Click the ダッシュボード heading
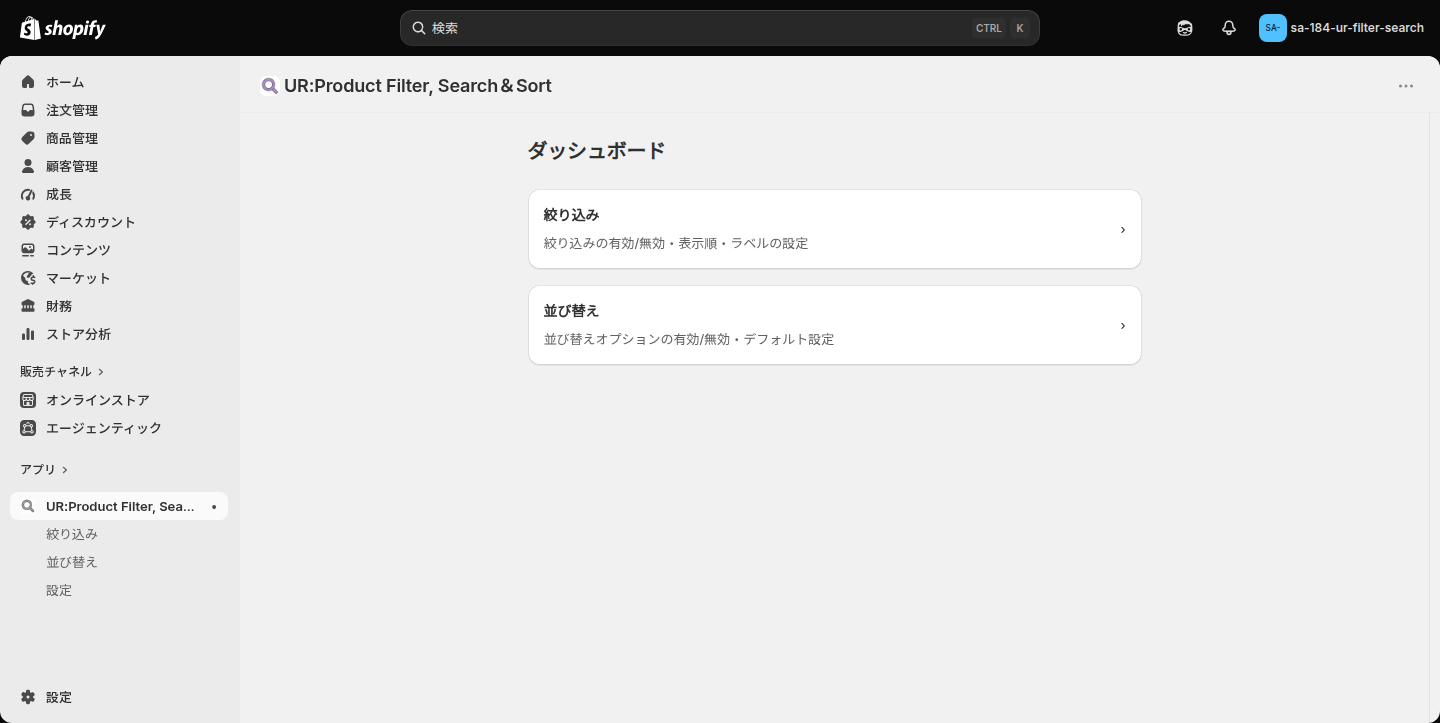Image resolution: width=1440 pixels, height=723 pixels. click(x=597, y=151)
